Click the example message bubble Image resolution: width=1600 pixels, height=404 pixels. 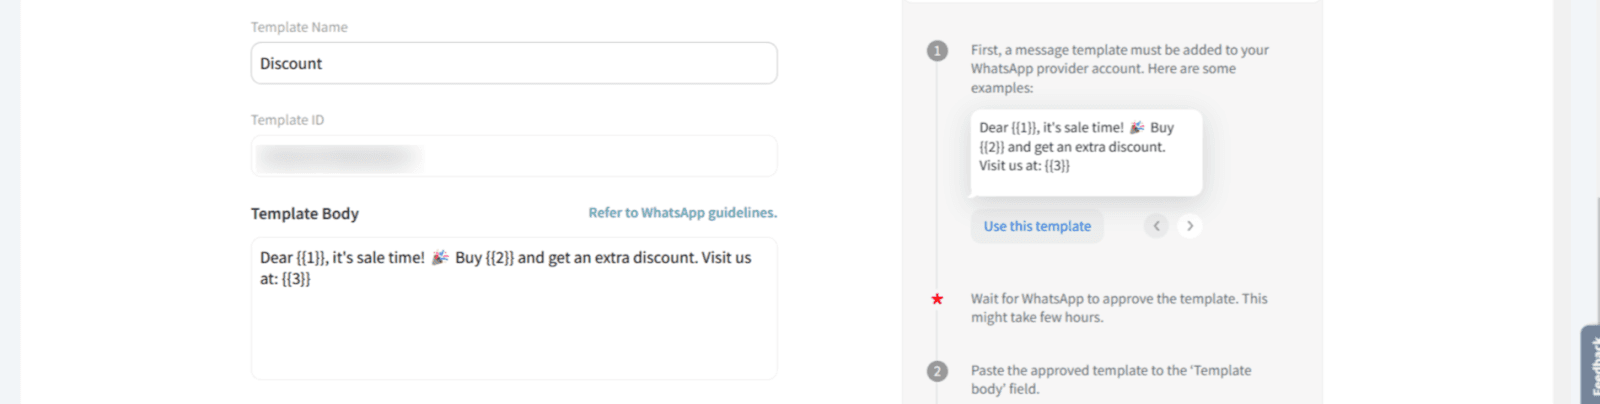tap(1086, 152)
